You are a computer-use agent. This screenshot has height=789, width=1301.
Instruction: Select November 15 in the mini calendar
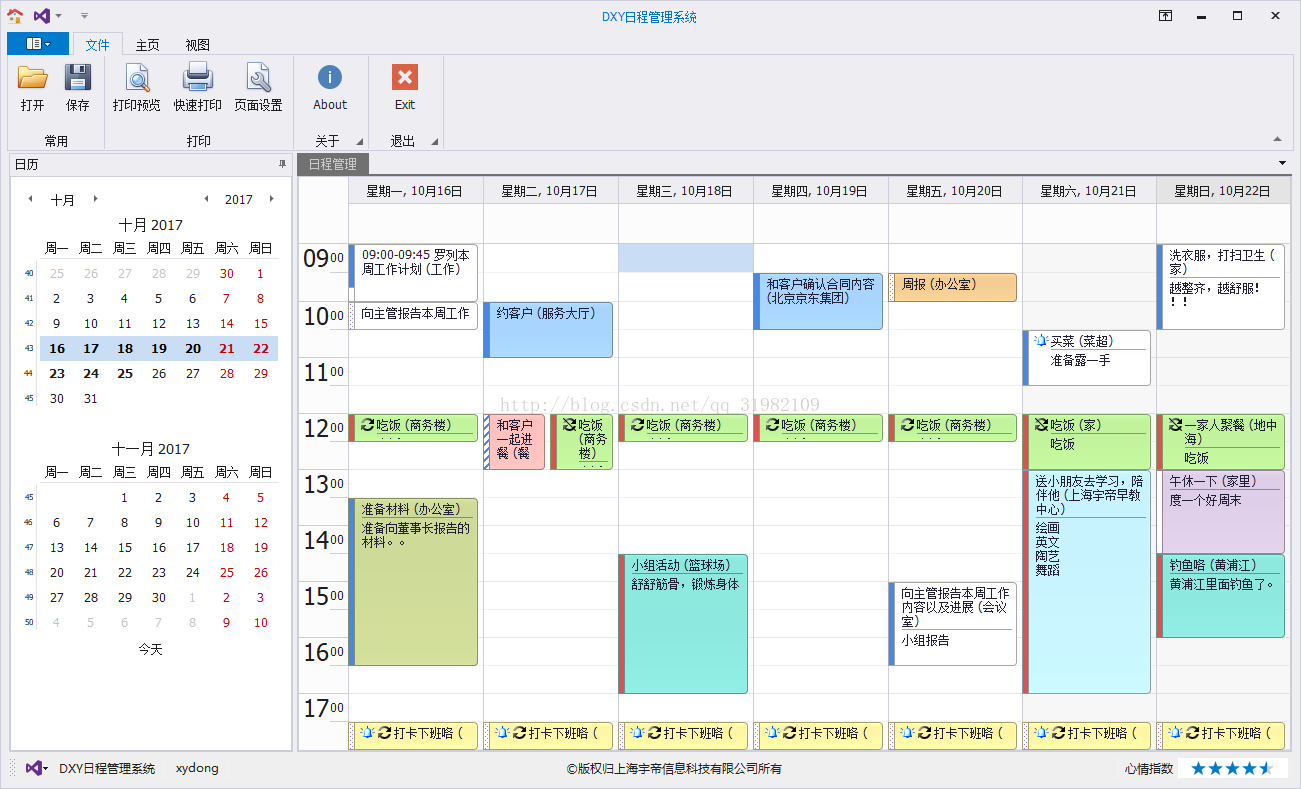[x=125, y=547]
